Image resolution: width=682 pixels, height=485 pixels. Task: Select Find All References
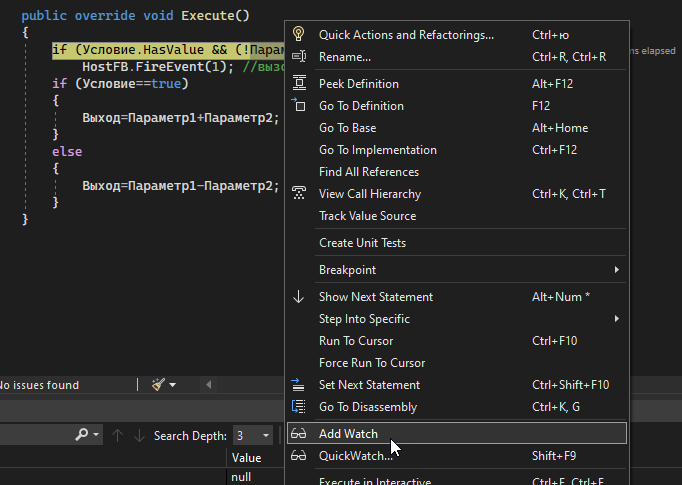click(457, 172)
